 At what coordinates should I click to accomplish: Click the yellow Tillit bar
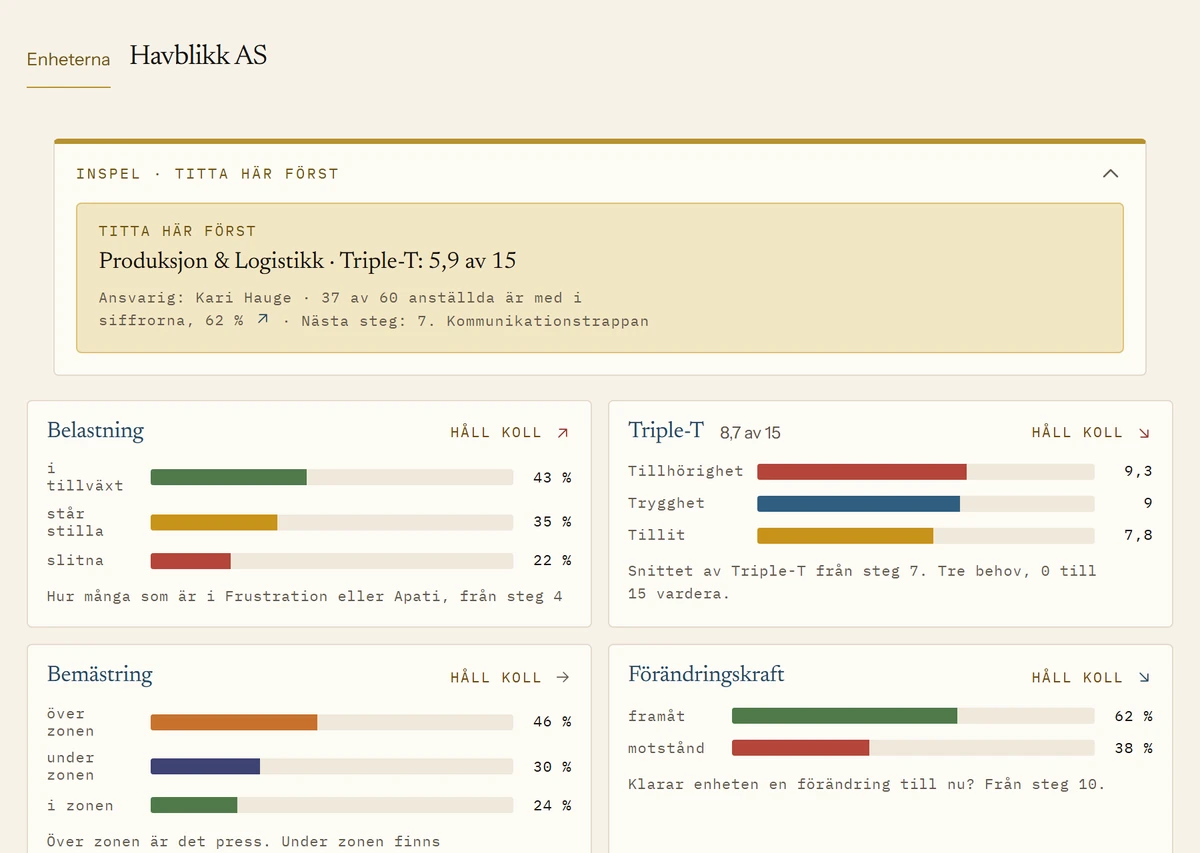pyautogui.click(x=845, y=536)
